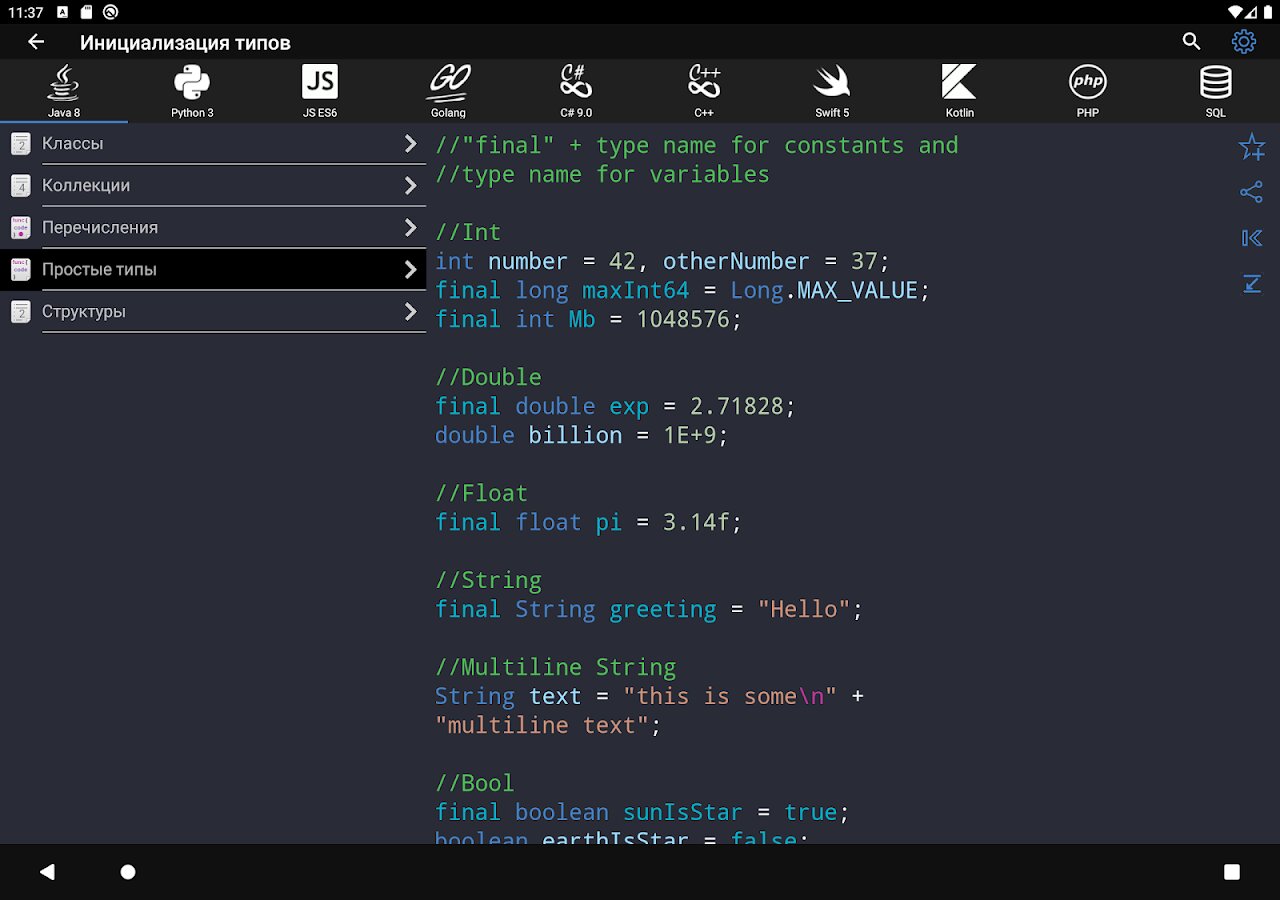Viewport: 1280px width, 900px height.
Task: Switch to the PHP tab label
Action: pyautogui.click(x=1088, y=113)
